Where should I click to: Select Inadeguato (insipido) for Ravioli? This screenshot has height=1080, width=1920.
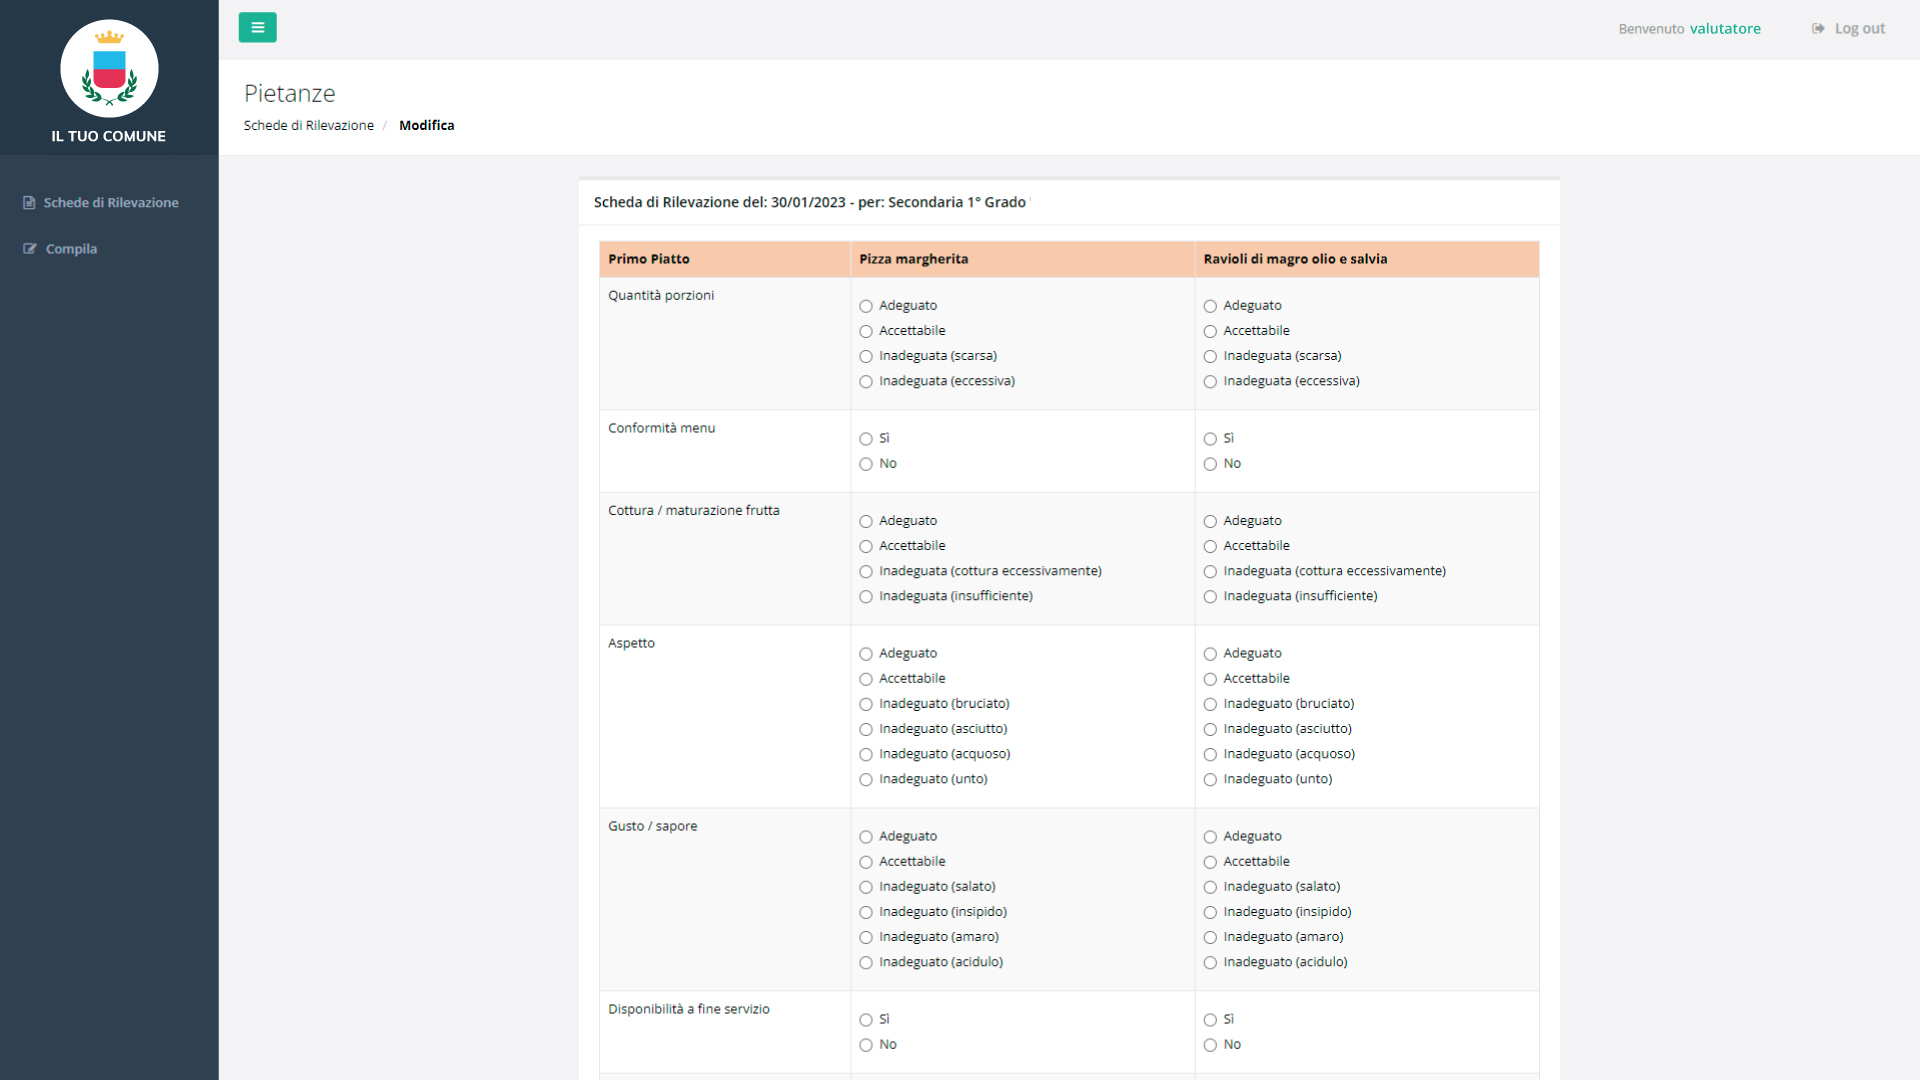coord(1210,912)
